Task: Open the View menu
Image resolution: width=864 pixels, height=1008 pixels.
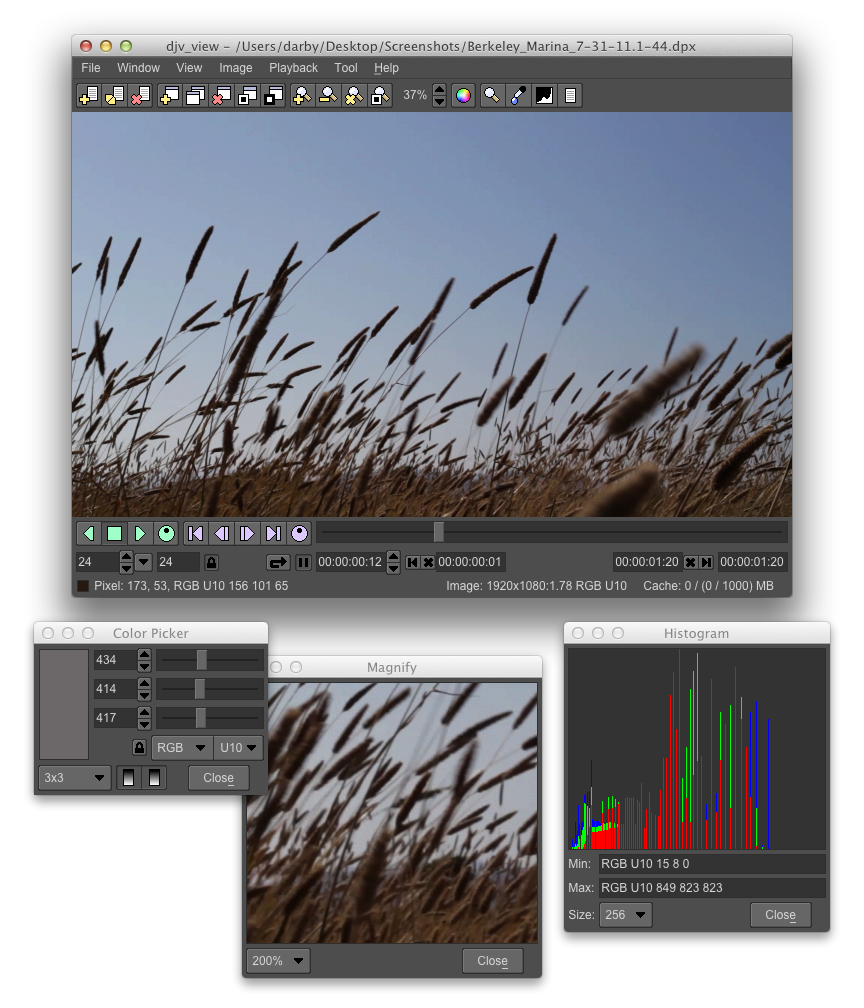Action: [189, 68]
